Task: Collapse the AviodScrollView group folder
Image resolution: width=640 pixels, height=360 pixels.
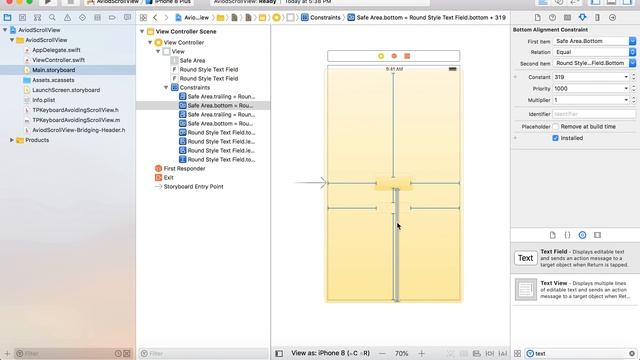Action: (x=12, y=40)
